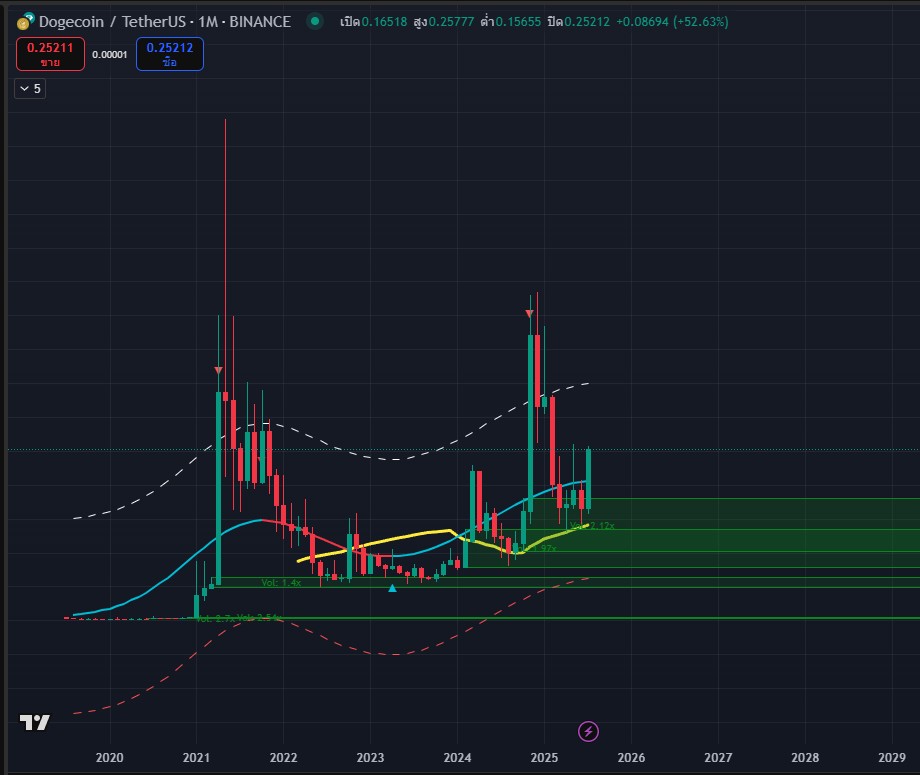The image size is (920, 775).
Task: Click the 2028 label on time axis
Action: (805, 757)
